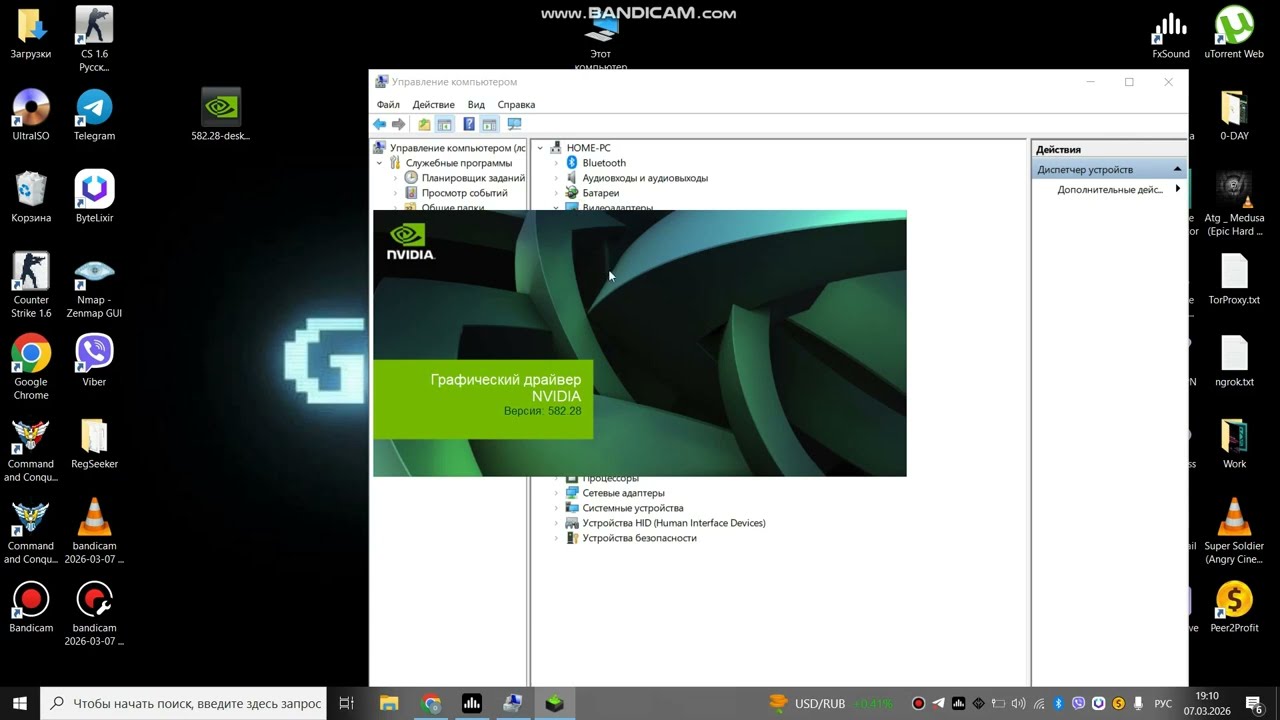Open the Peer2Profit desktop shortcut

pyautogui.click(x=1234, y=607)
